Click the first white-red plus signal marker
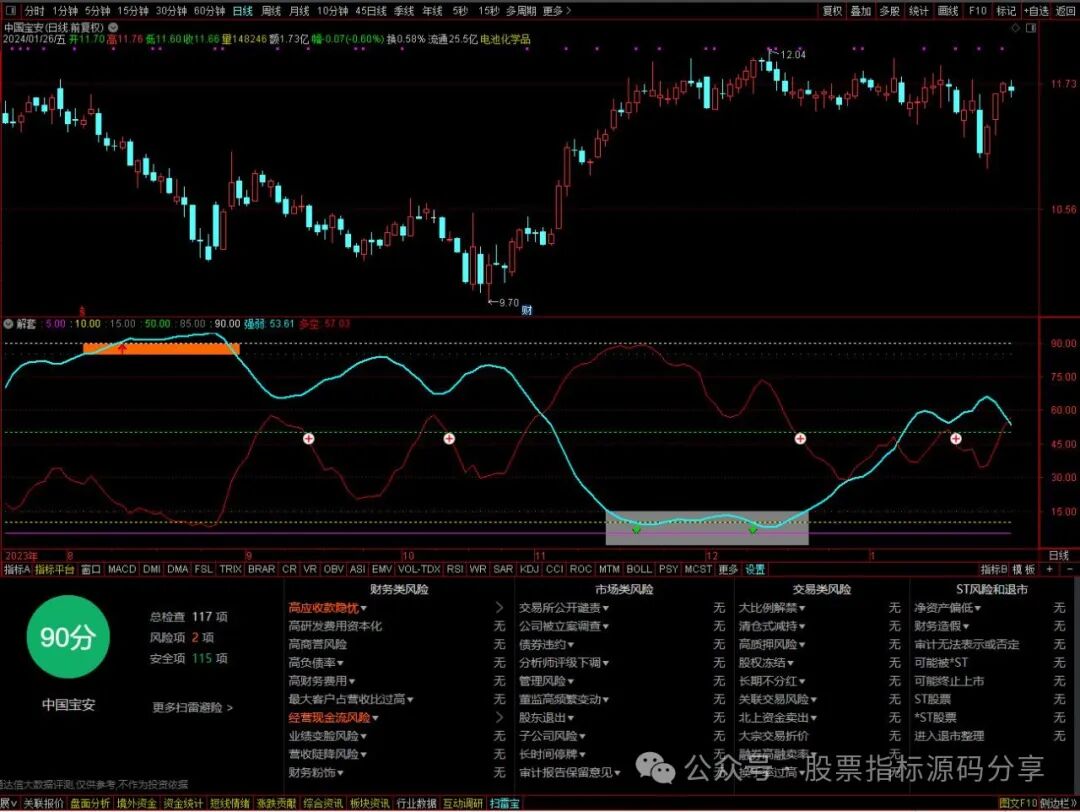 click(x=309, y=438)
